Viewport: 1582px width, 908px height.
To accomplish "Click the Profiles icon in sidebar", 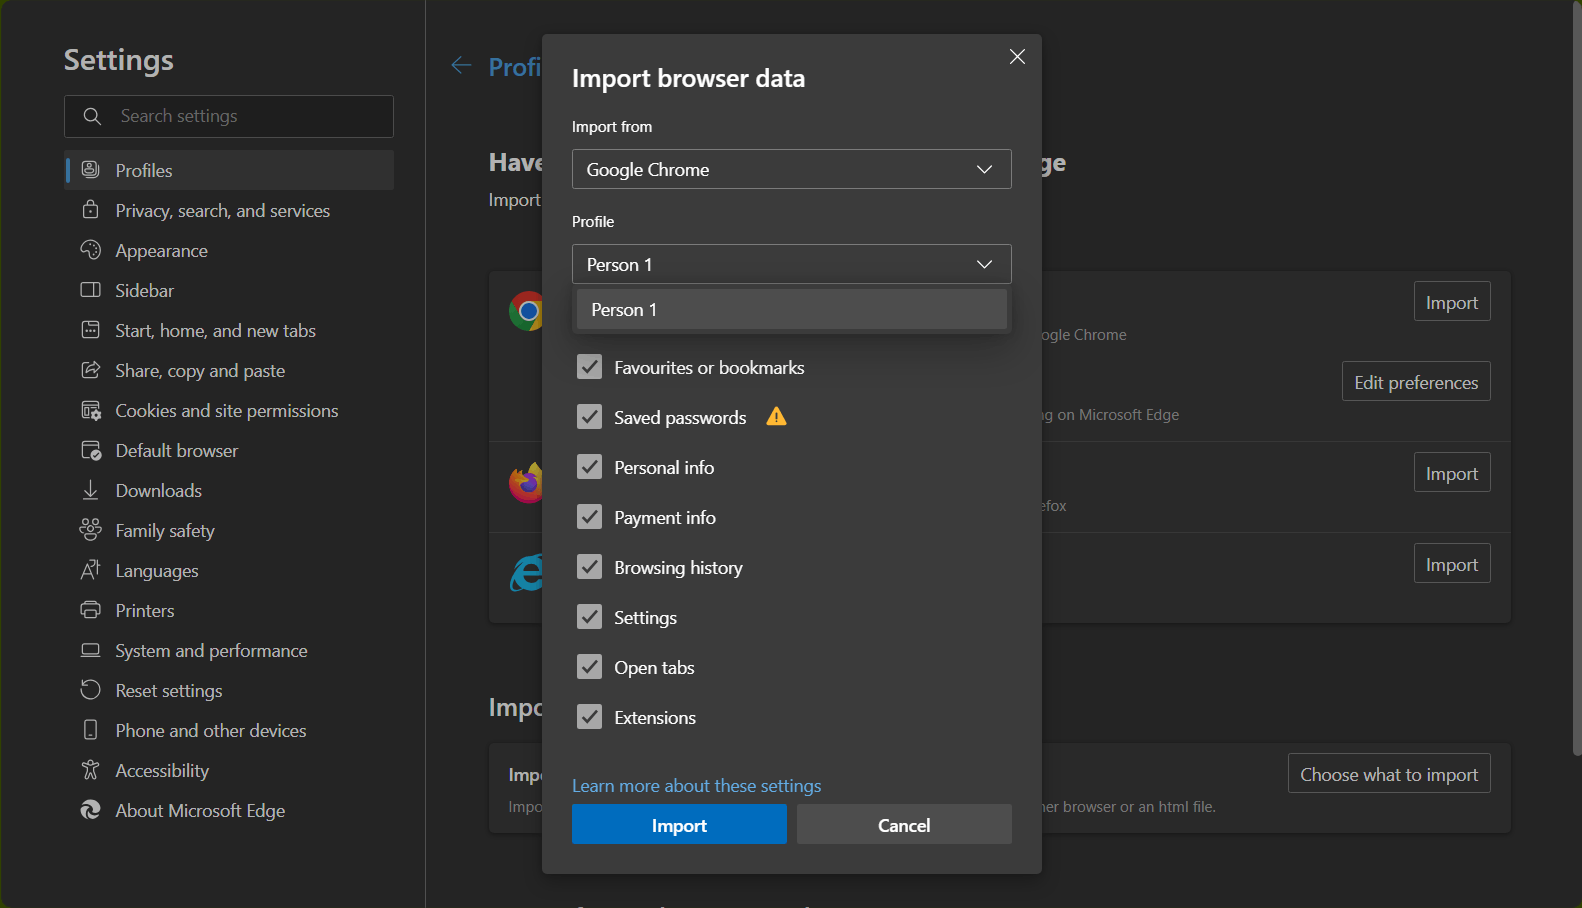I will [90, 169].
